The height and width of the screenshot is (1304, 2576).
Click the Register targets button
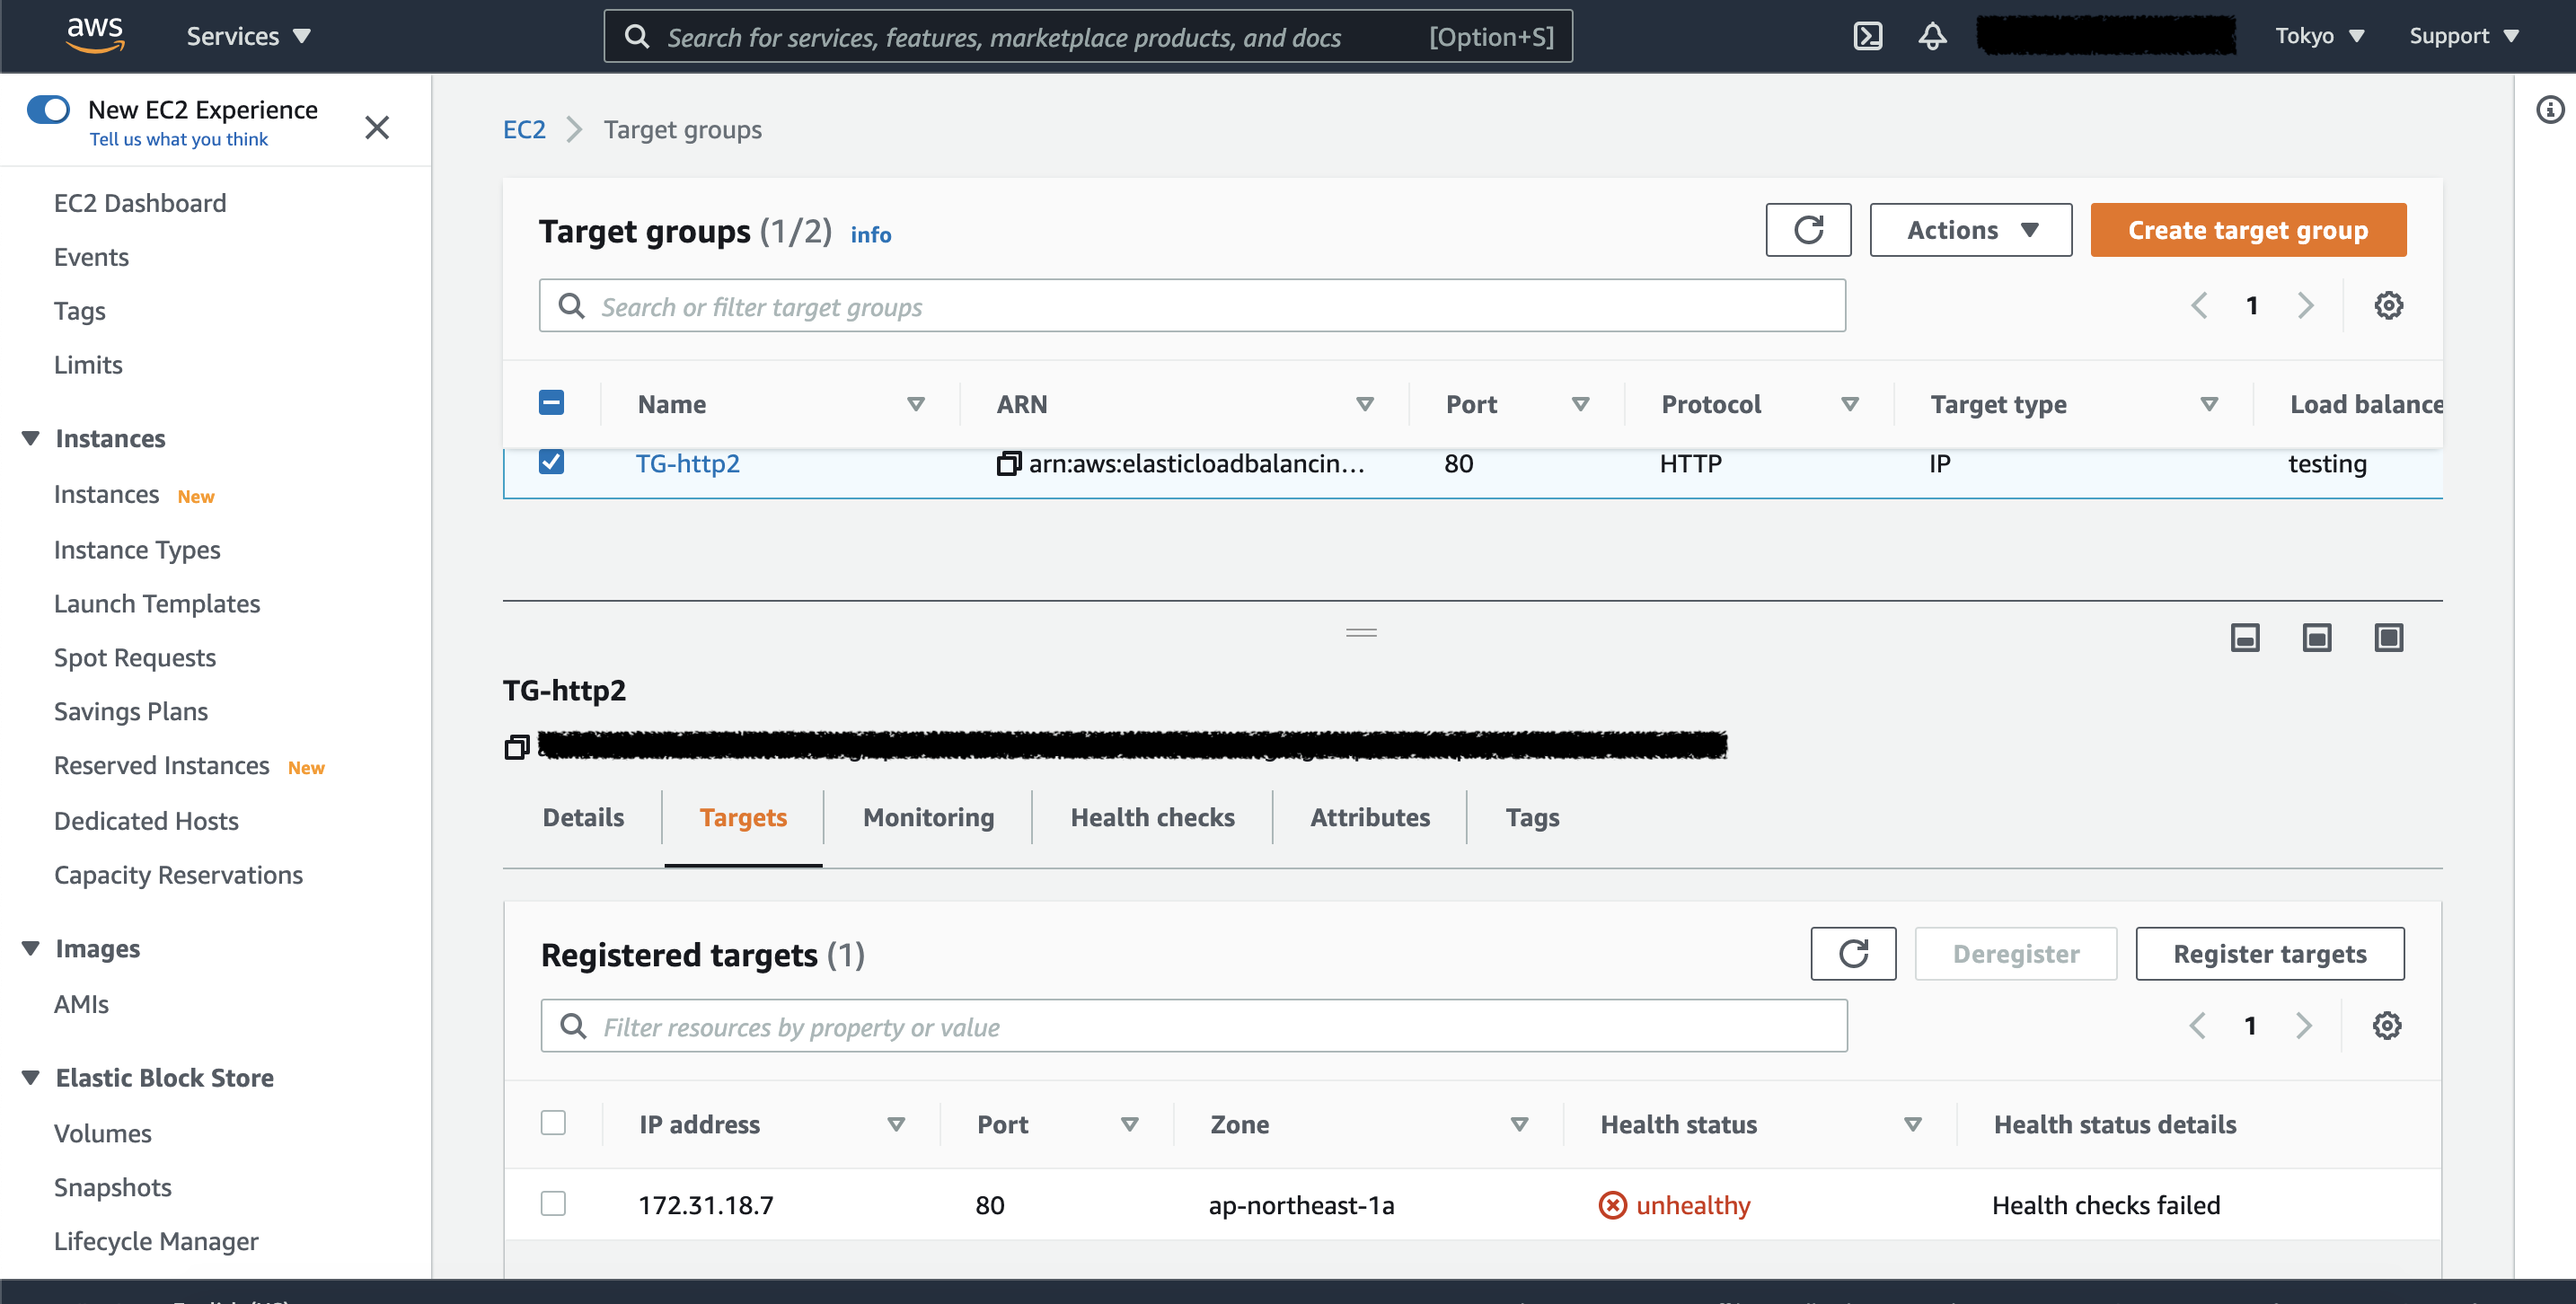coord(2269,953)
